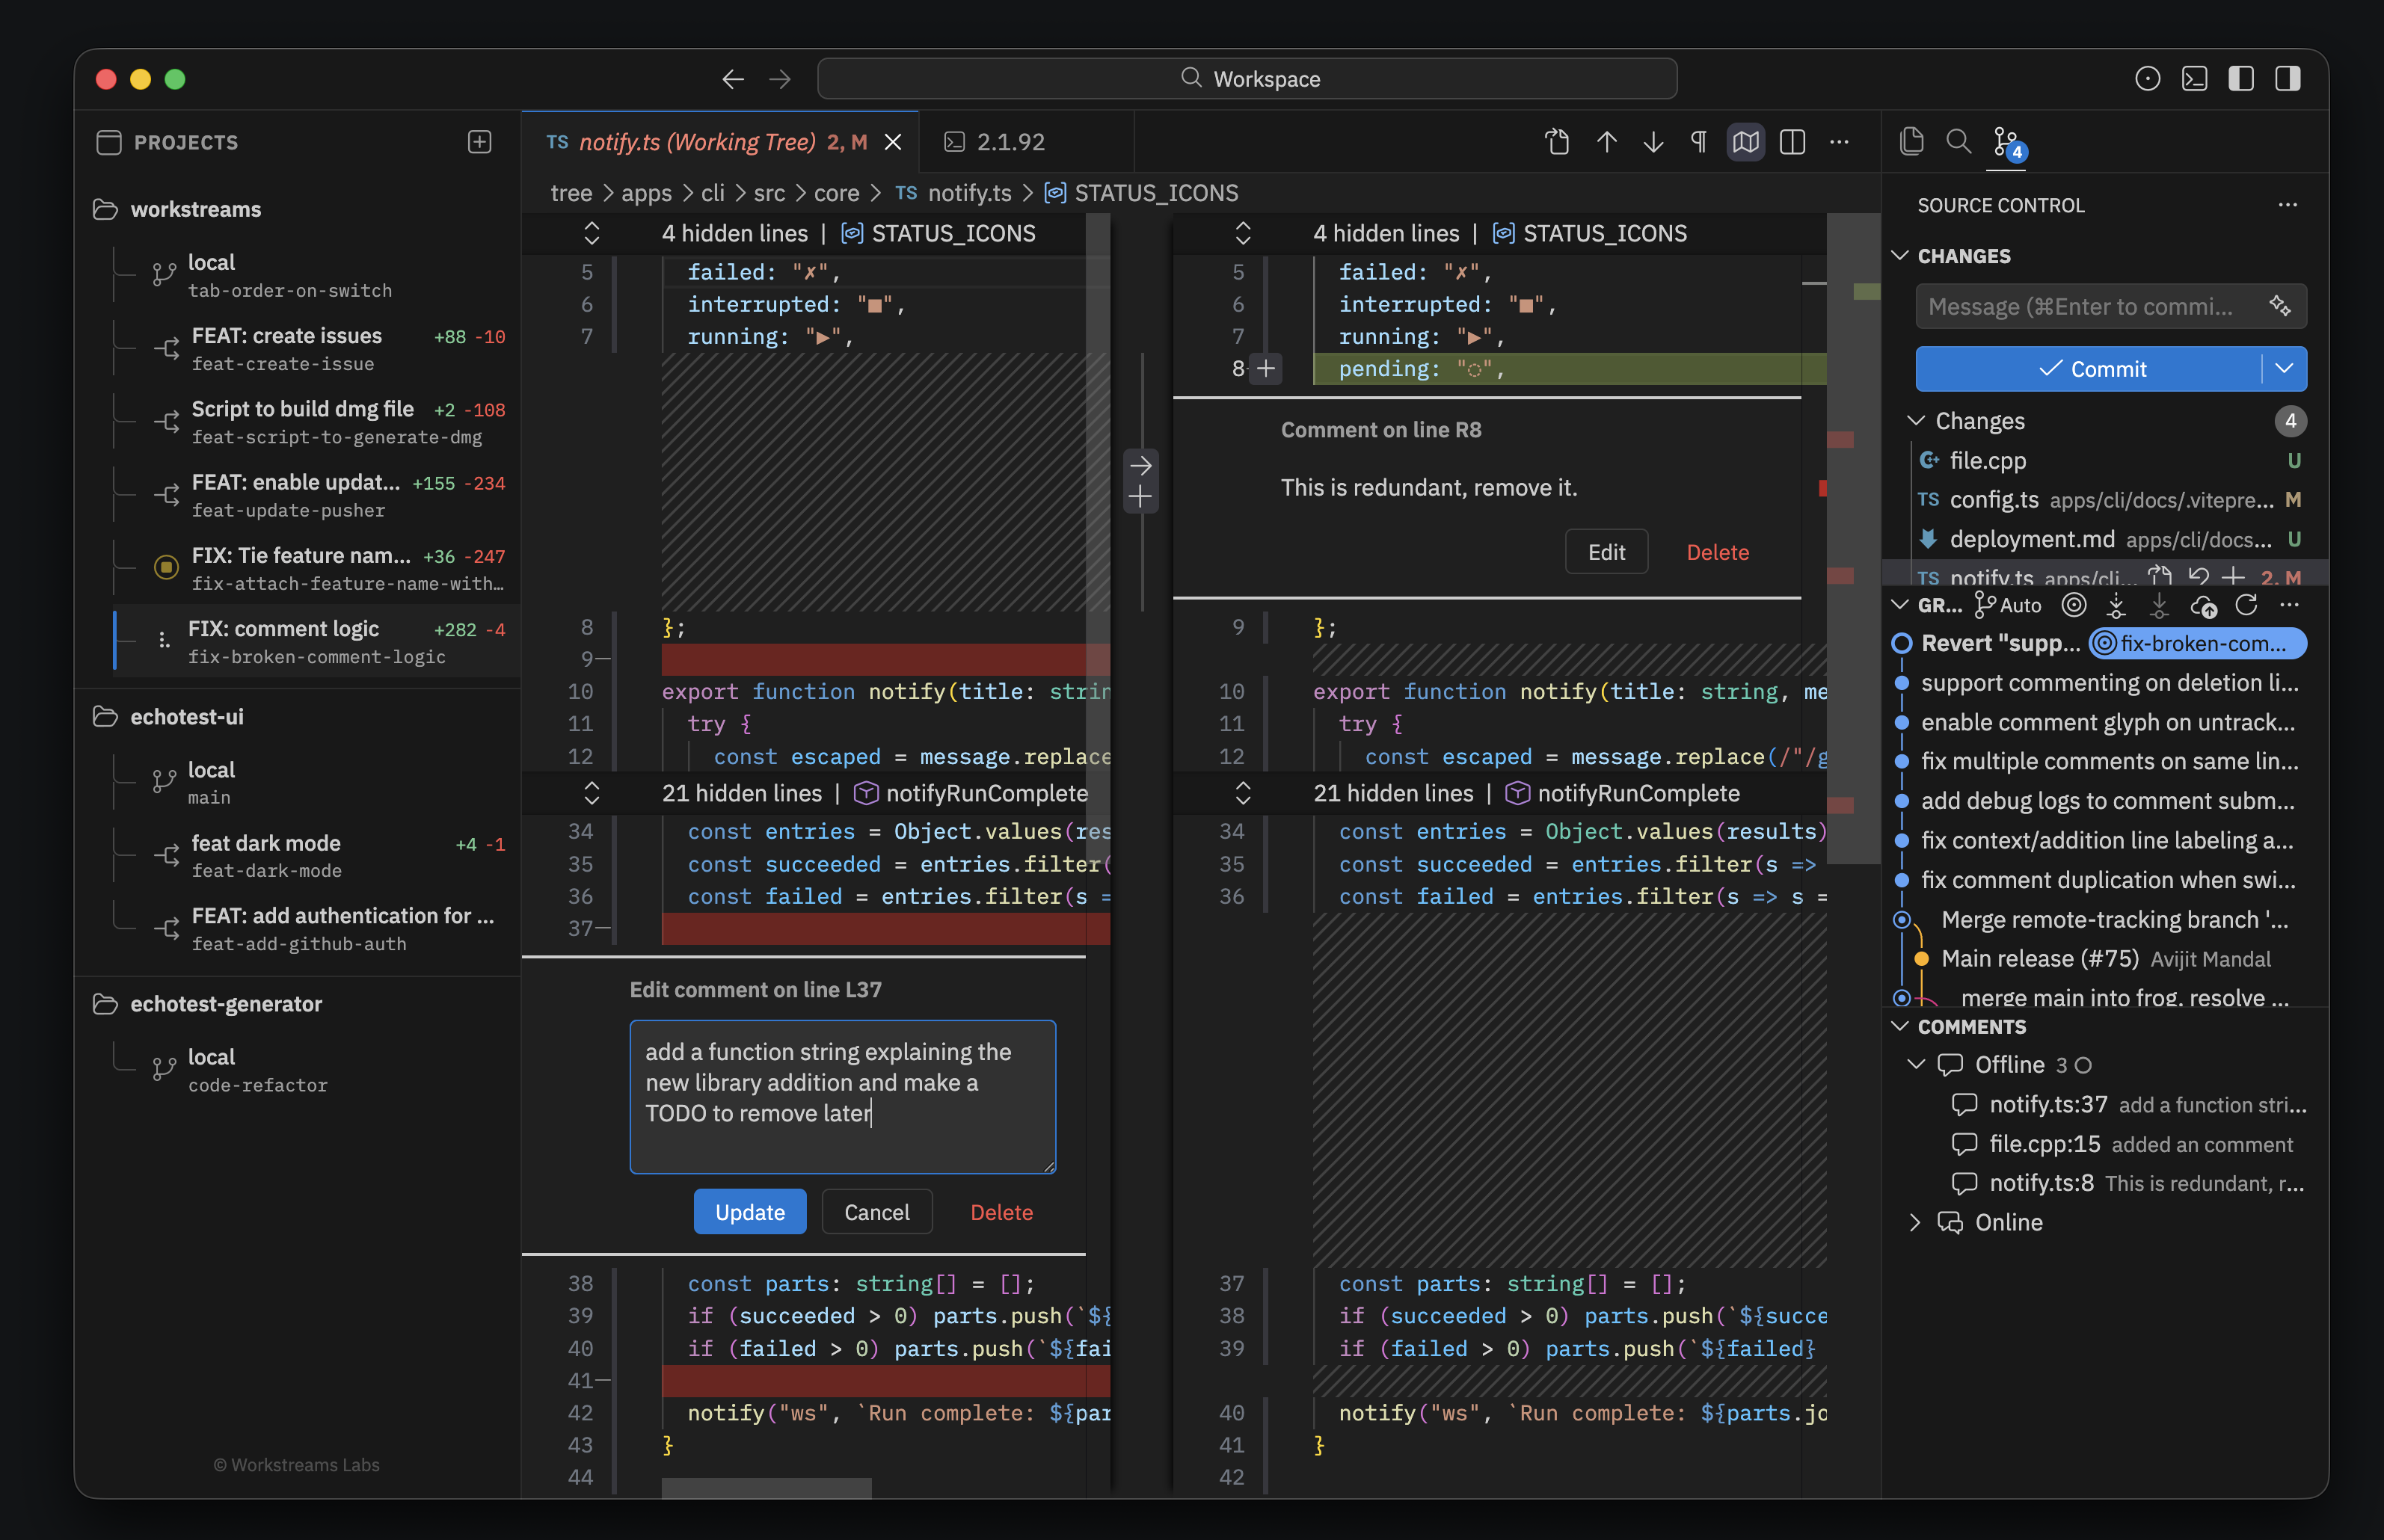2384x1540 pixels.
Task: Refresh the git graph with the circular arrow icon
Action: pos(2248,605)
